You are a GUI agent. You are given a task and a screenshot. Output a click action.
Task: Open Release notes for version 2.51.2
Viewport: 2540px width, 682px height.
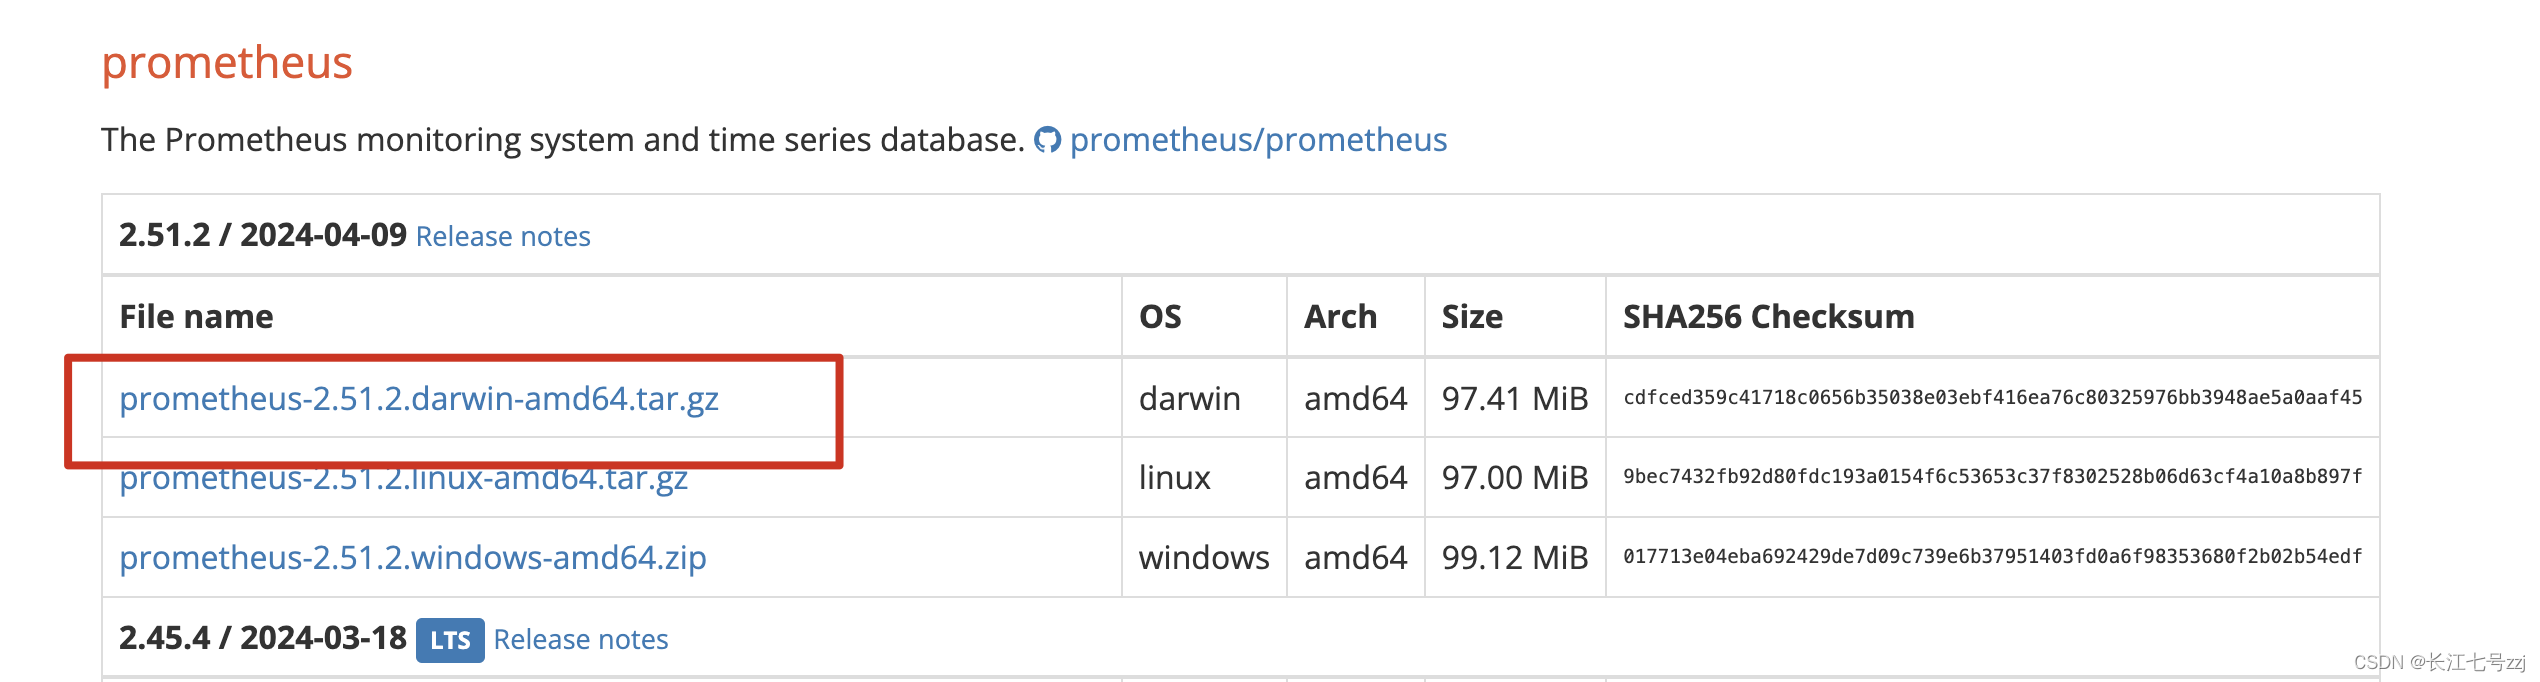pyautogui.click(x=503, y=236)
